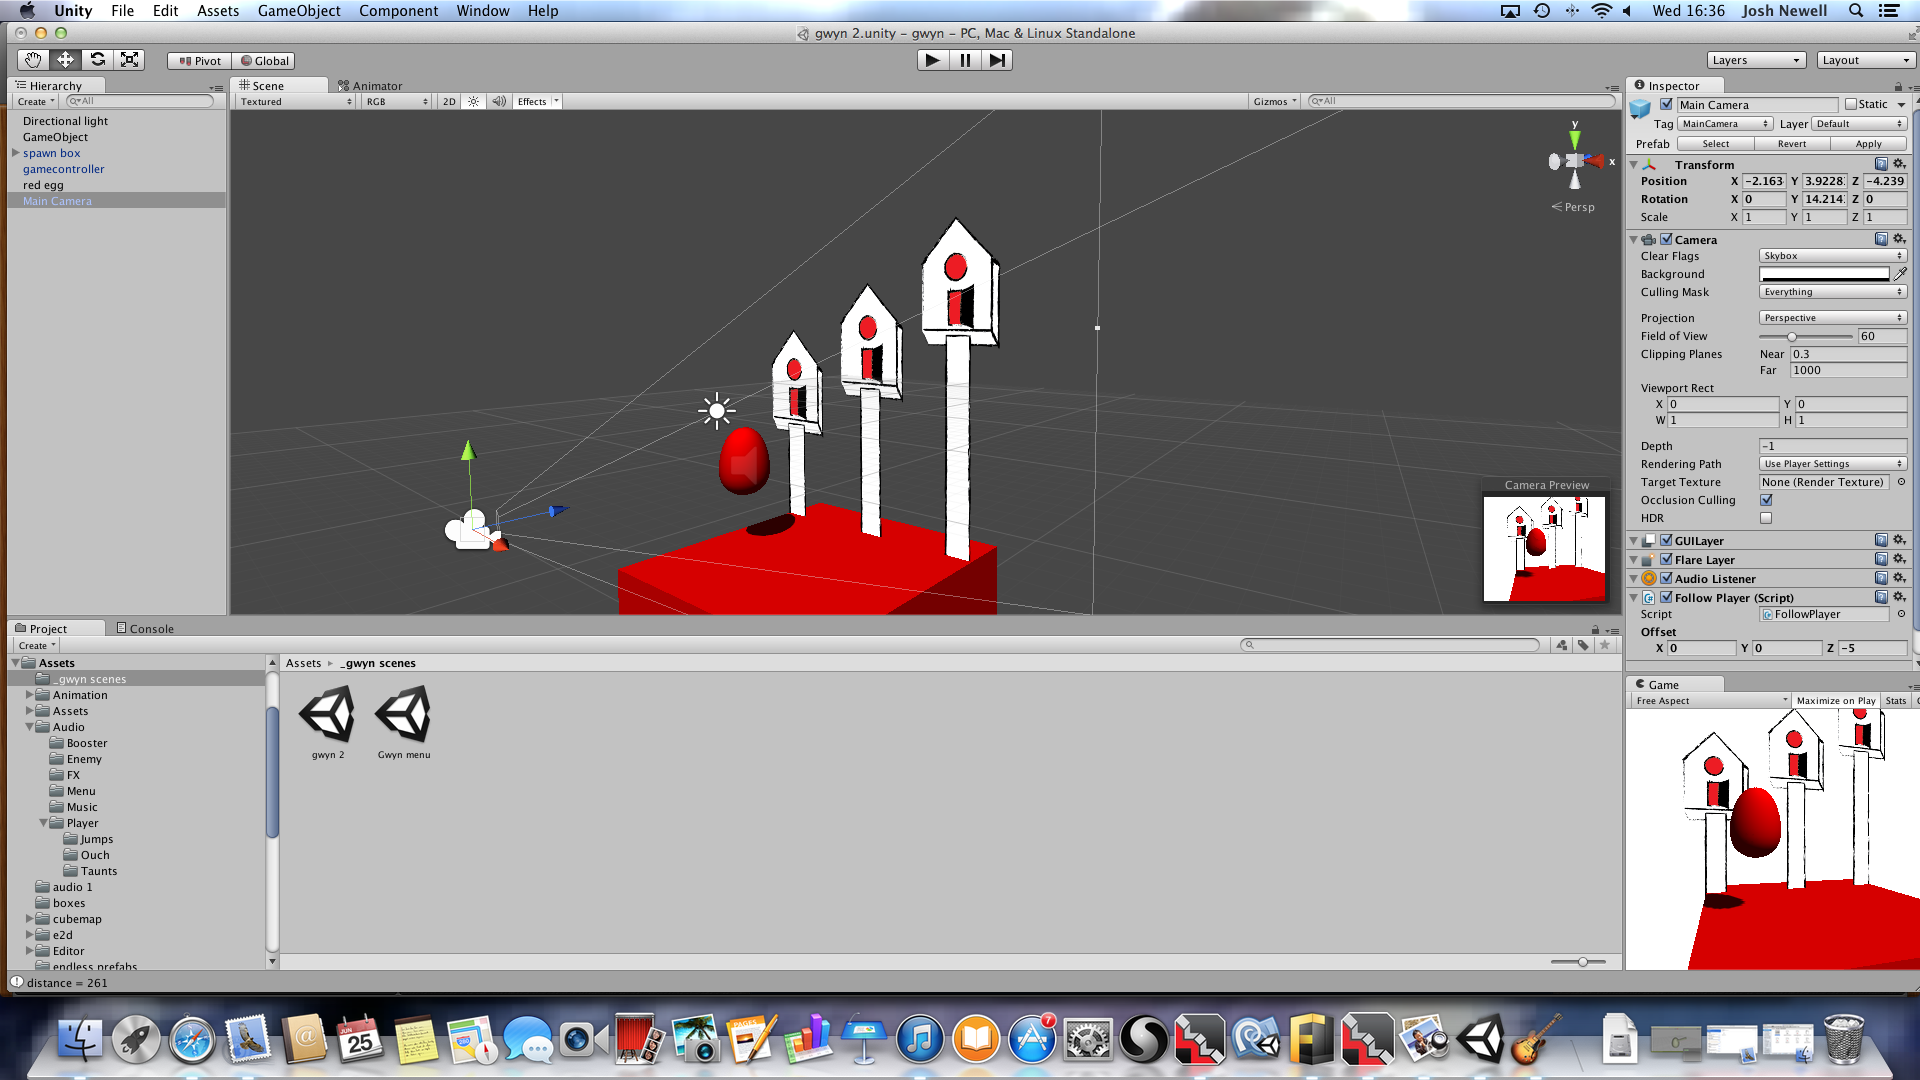Select the Hand tool in toolbar
This screenshot has width=1920, height=1080.
pyautogui.click(x=33, y=60)
